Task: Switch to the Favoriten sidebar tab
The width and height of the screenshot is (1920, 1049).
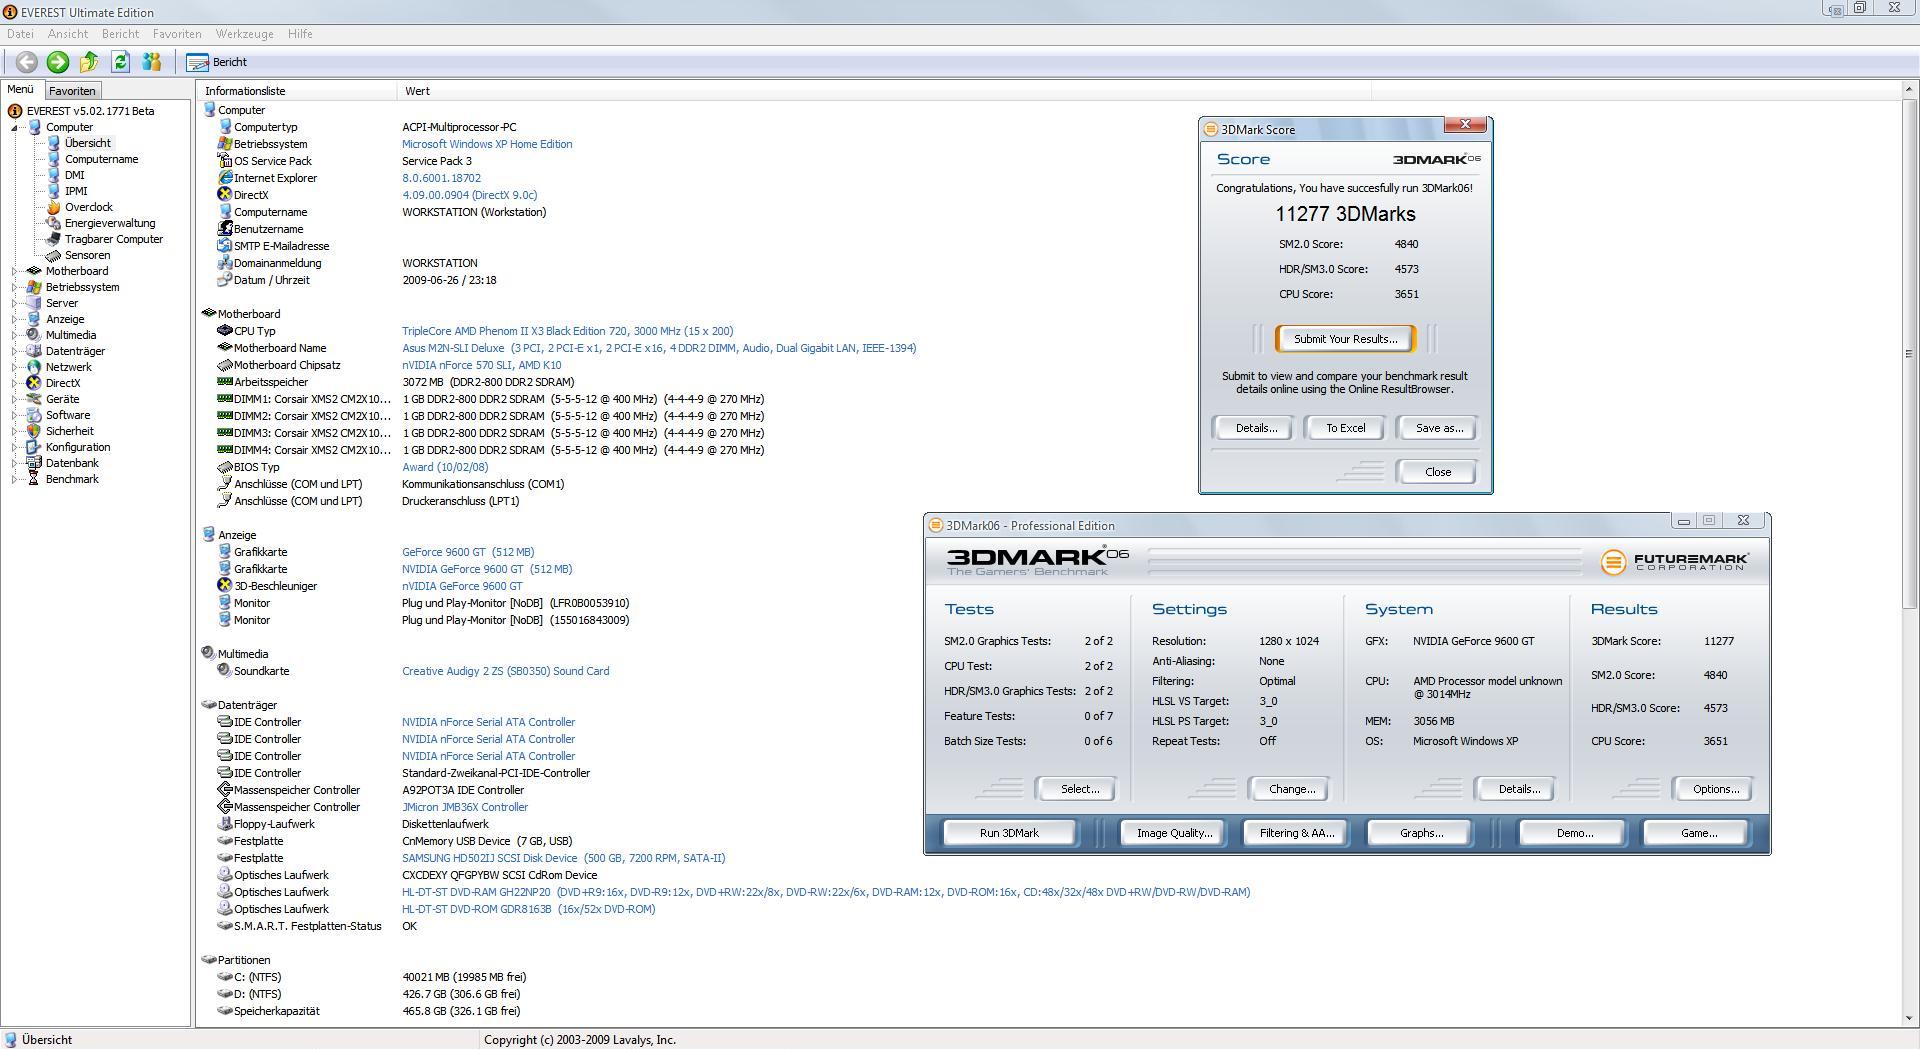Action: coord(72,91)
